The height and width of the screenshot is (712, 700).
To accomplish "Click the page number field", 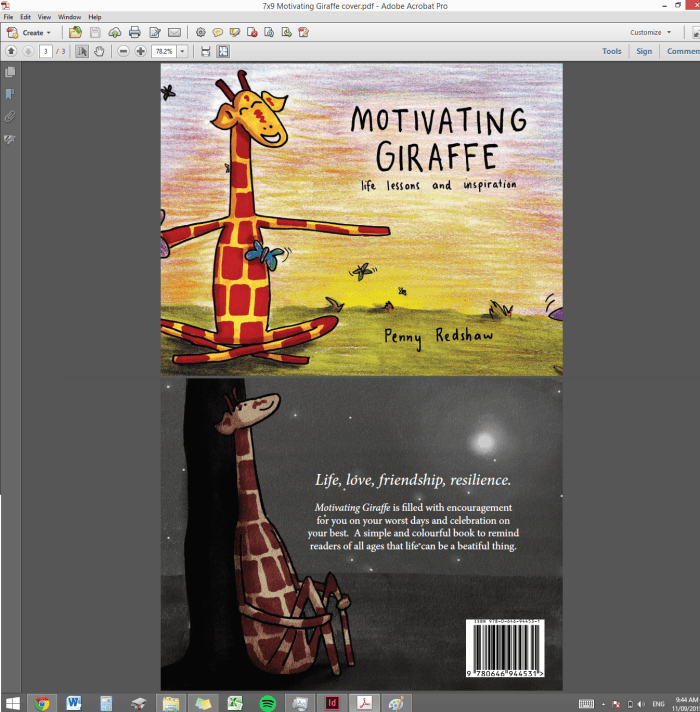I will click(46, 51).
